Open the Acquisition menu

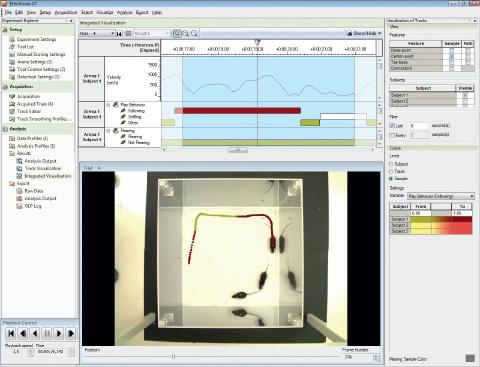[x=66, y=12]
